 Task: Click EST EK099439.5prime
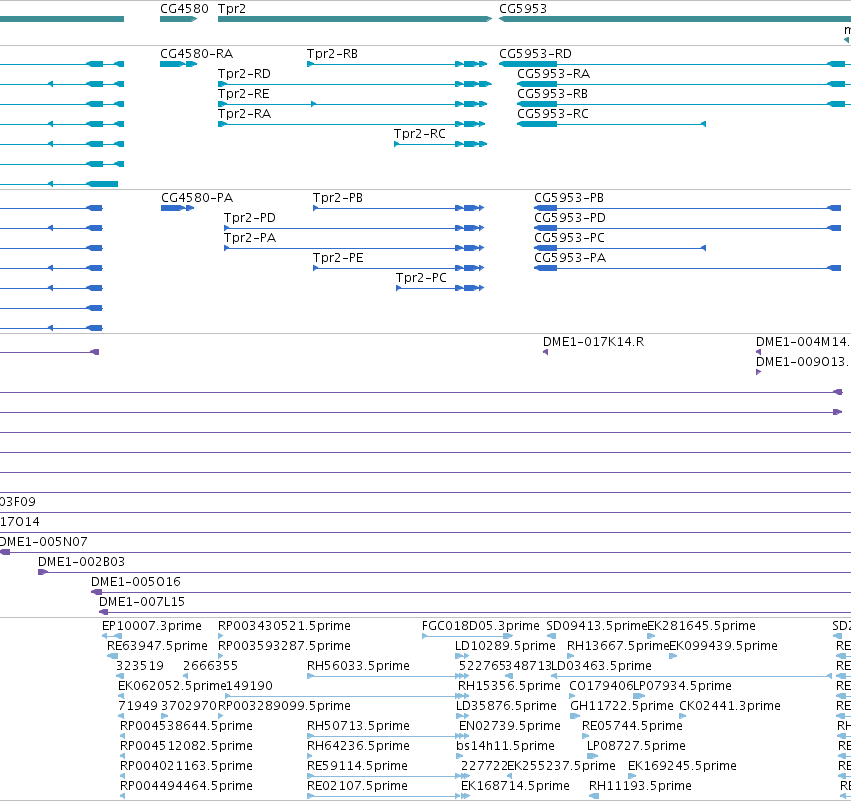coord(723,646)
